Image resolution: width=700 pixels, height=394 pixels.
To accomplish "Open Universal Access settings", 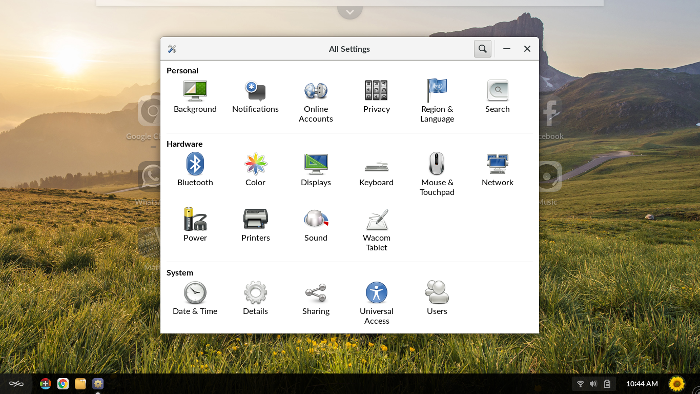I will 376,303.
